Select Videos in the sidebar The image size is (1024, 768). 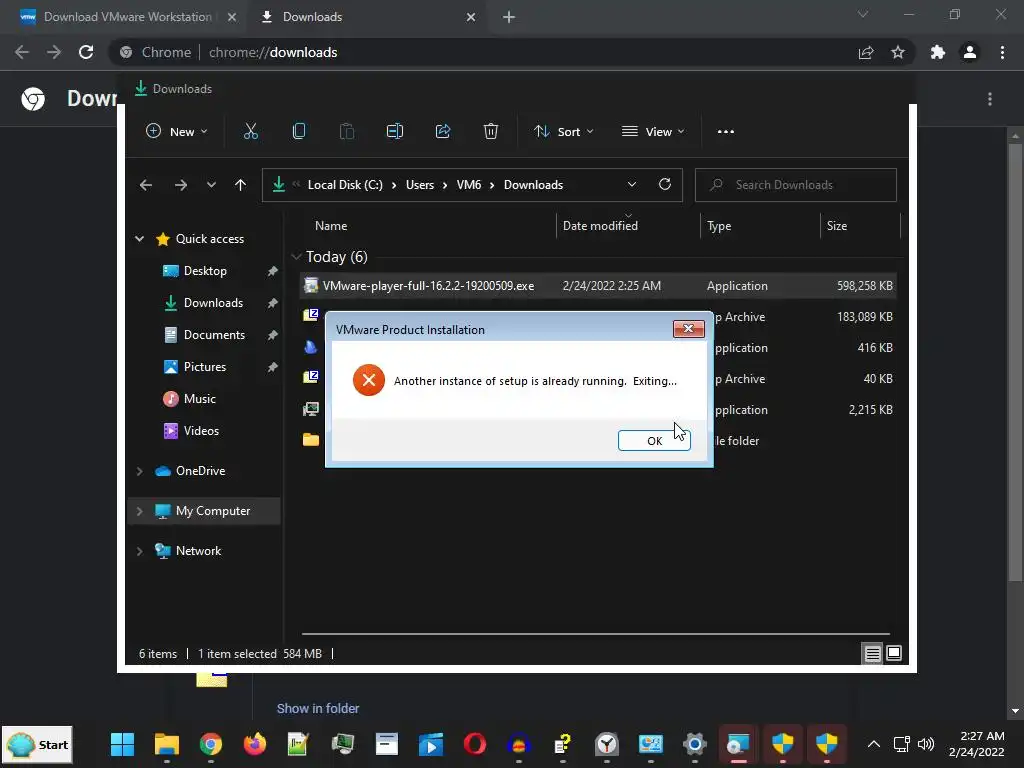(201, 430)
